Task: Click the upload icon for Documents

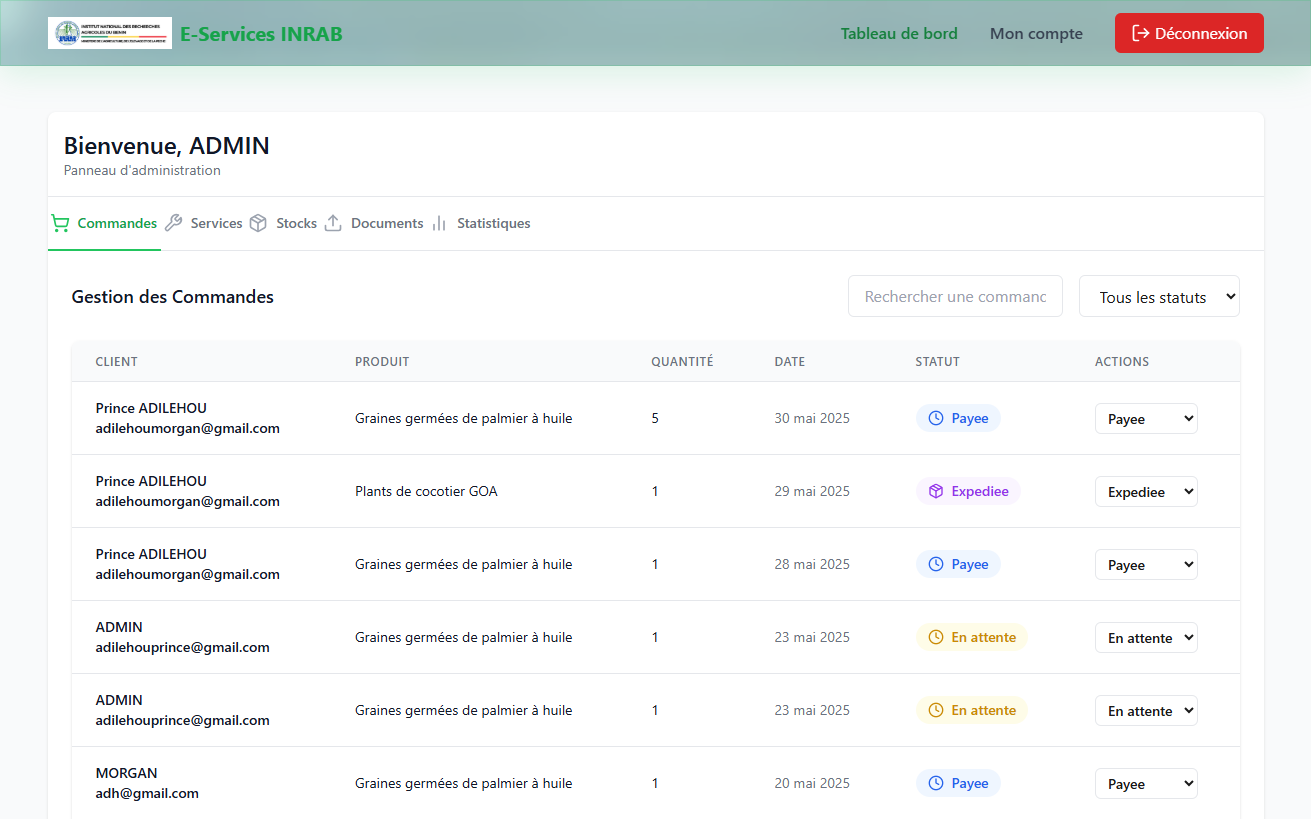Action: 334,223
